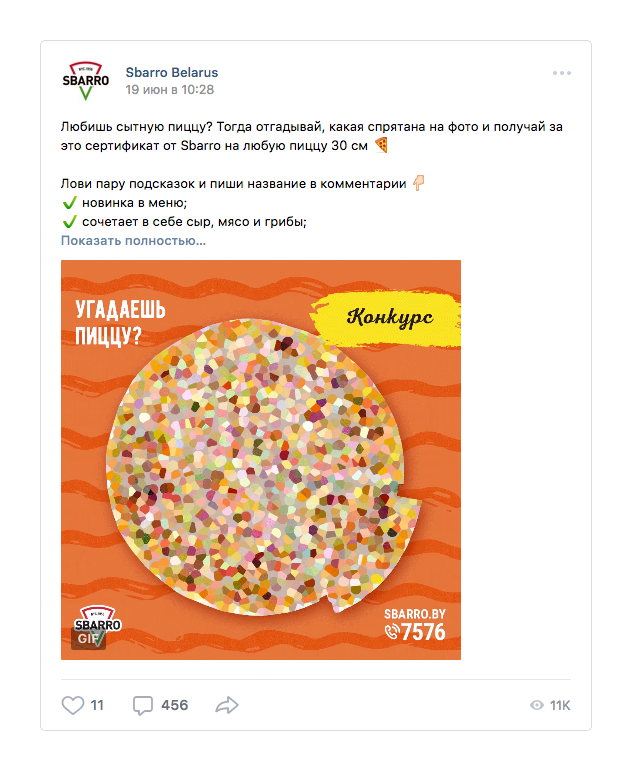Click the yellow Конкурс banner

tap(387, 318)
